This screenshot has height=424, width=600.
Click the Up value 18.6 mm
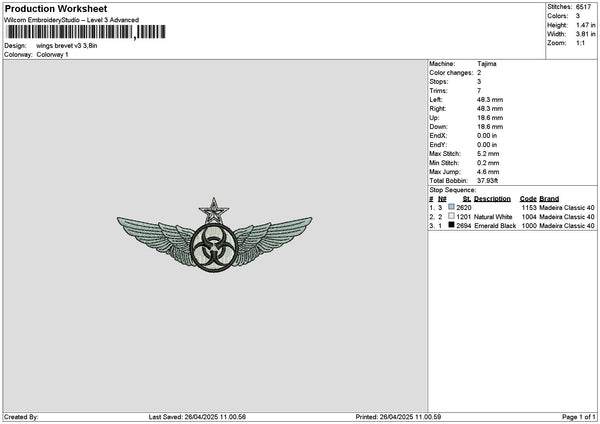click(x=490, y=118)
